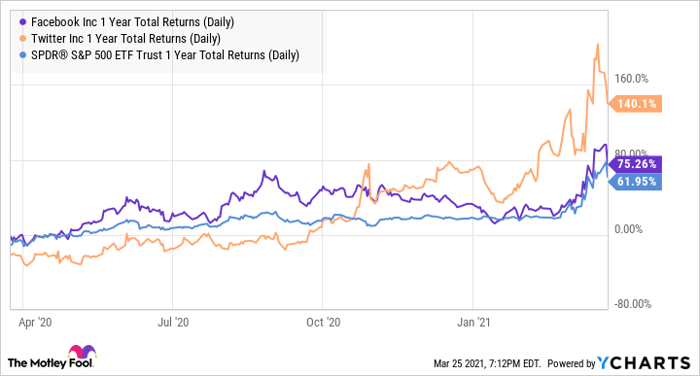Click the 160.0% y-axis label
This screenshot has height=376, width=700.
pyautogui.click(x=631, y=79)
